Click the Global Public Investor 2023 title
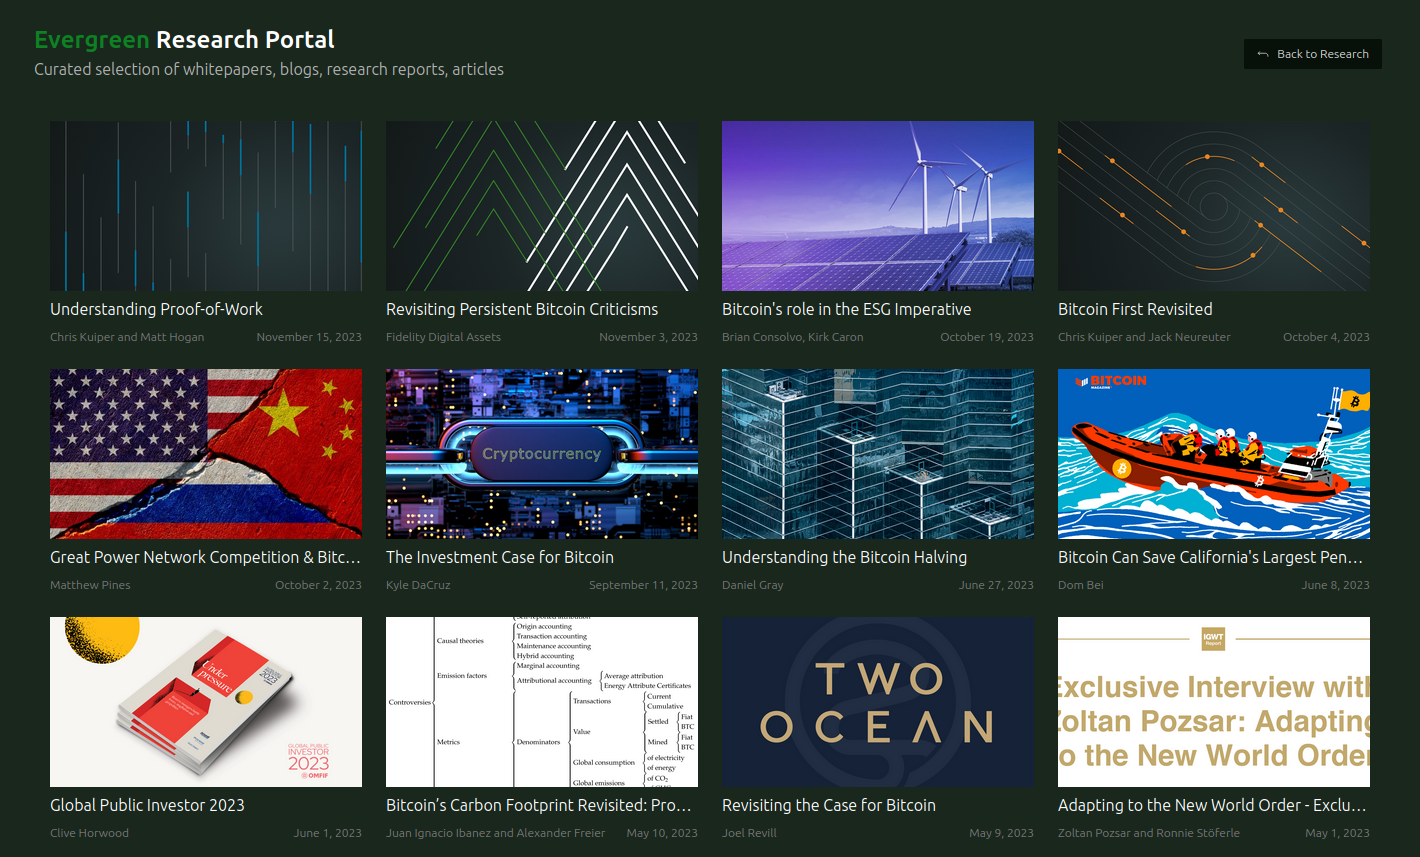 point(147,805)
